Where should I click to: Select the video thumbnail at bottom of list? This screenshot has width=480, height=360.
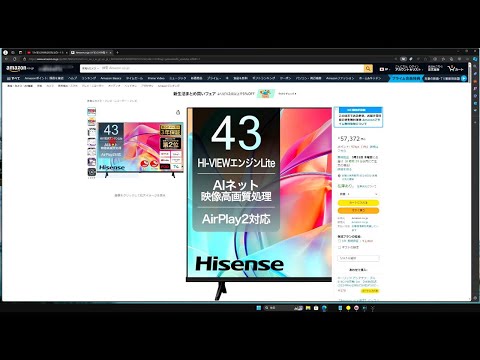pos(91,172)
